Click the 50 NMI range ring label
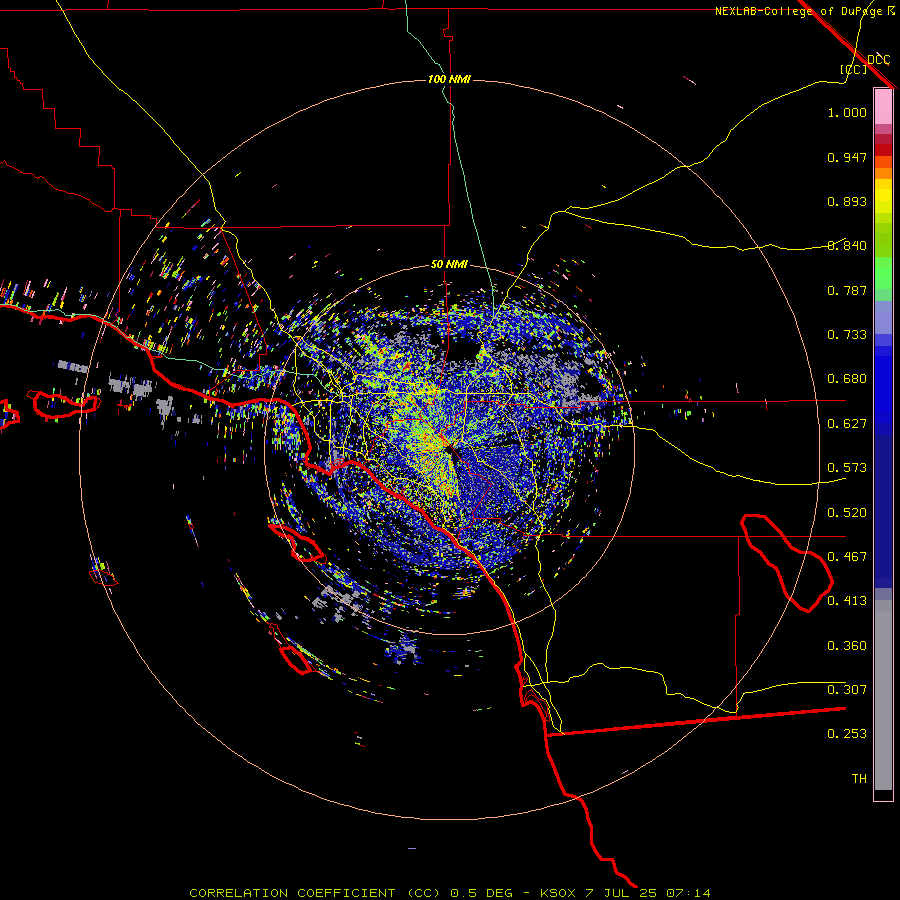Screen dimensions: 900x900 pyautogui.click(x=449, y=265)
